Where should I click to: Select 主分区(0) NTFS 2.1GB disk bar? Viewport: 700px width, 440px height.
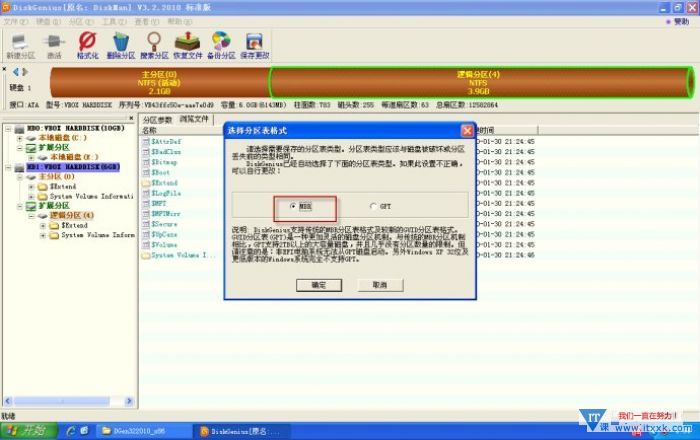[x=159, y=83]
